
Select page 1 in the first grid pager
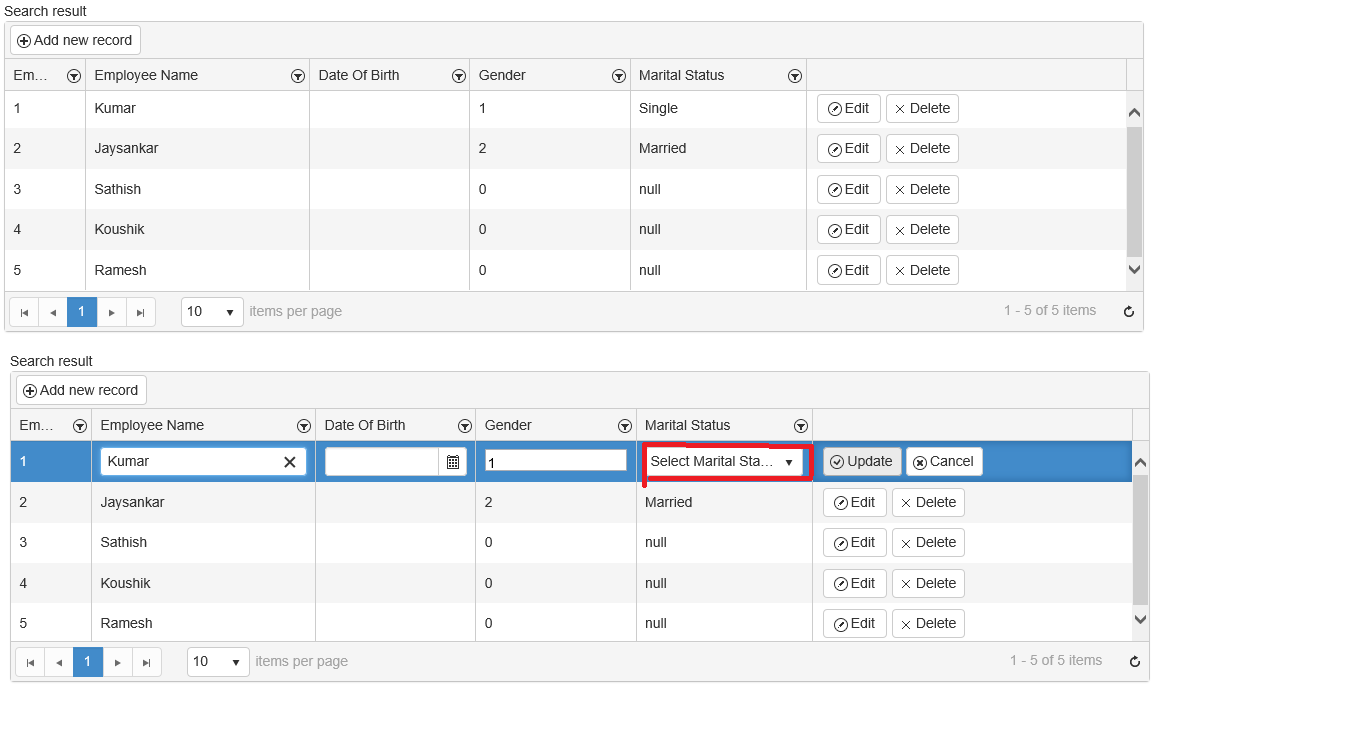pos(82,312)
